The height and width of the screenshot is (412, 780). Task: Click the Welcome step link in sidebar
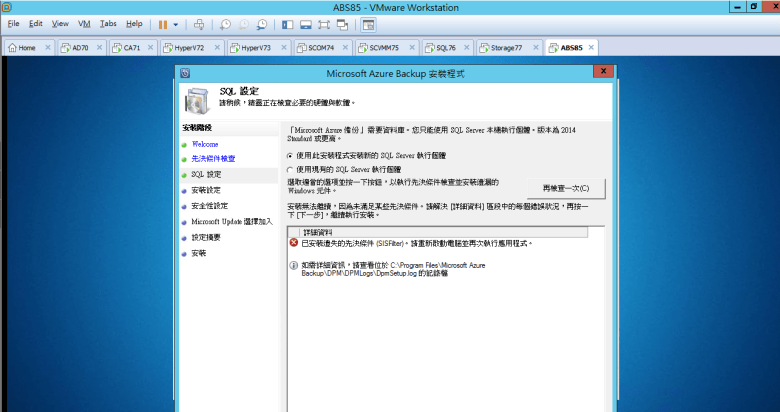(205, 144)
